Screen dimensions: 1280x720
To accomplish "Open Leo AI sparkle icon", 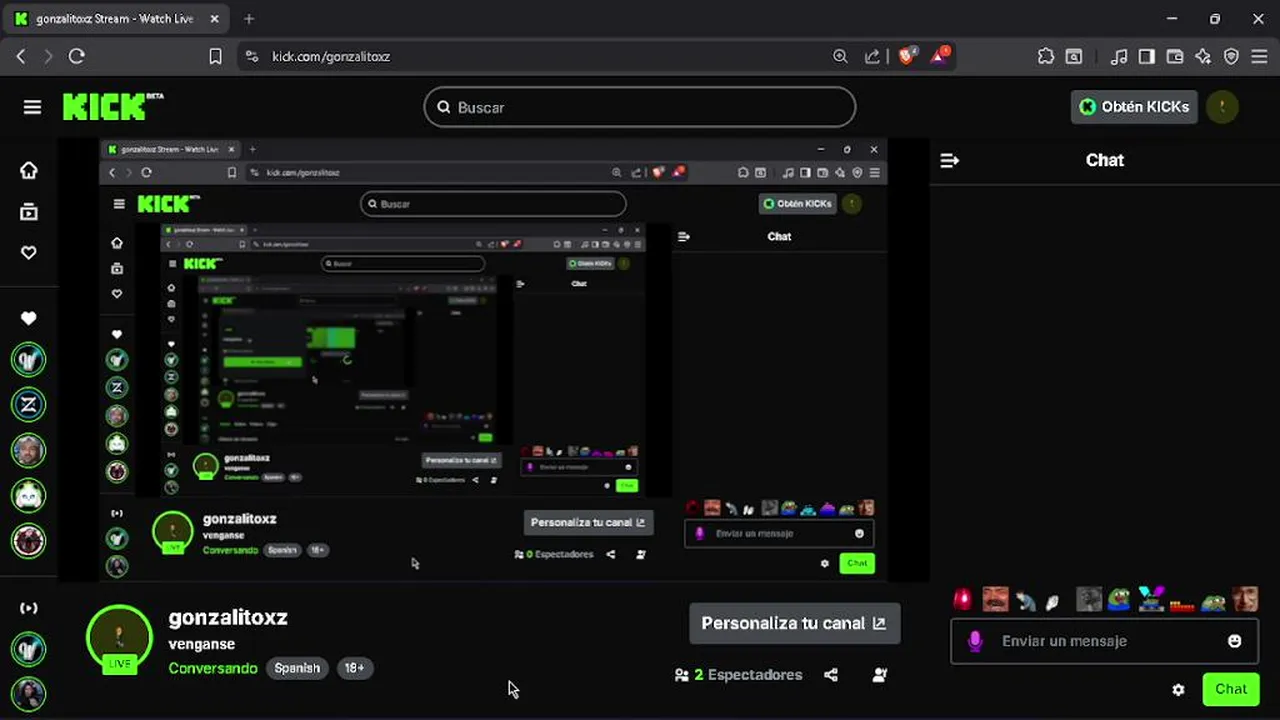I will coord(1203,56).
